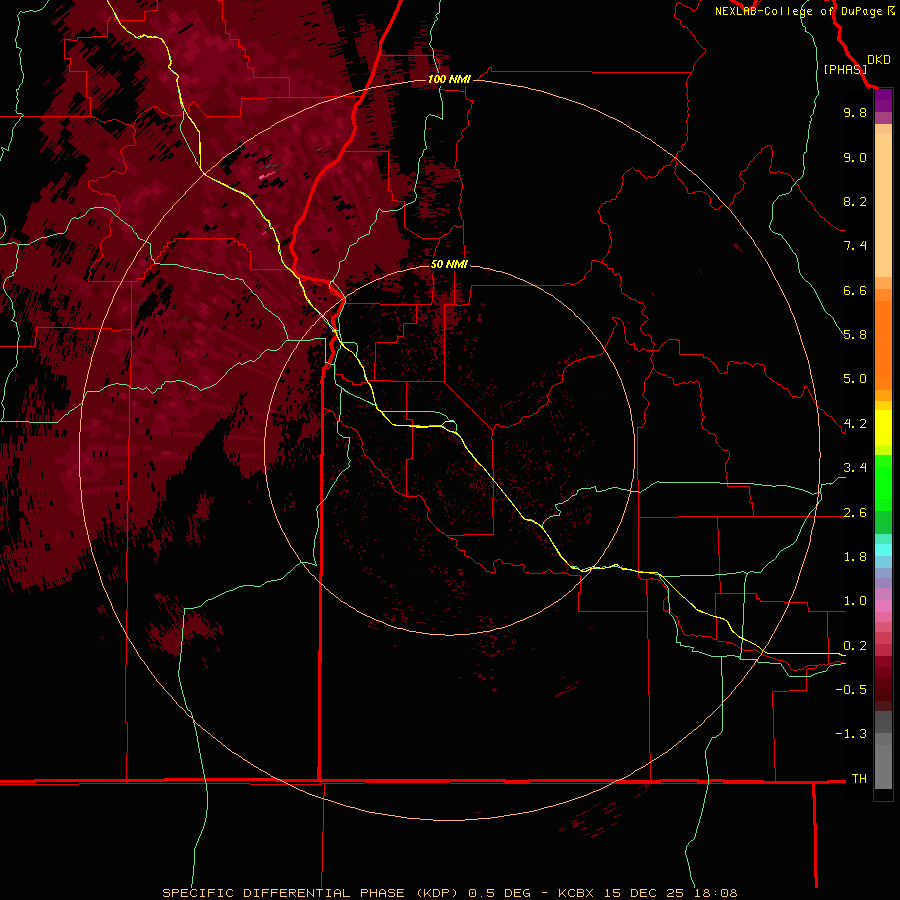The width and height of the screenshot is (900, 900).
Task: Select the 8.2 value on the scale
Action: tap(855, 201)
